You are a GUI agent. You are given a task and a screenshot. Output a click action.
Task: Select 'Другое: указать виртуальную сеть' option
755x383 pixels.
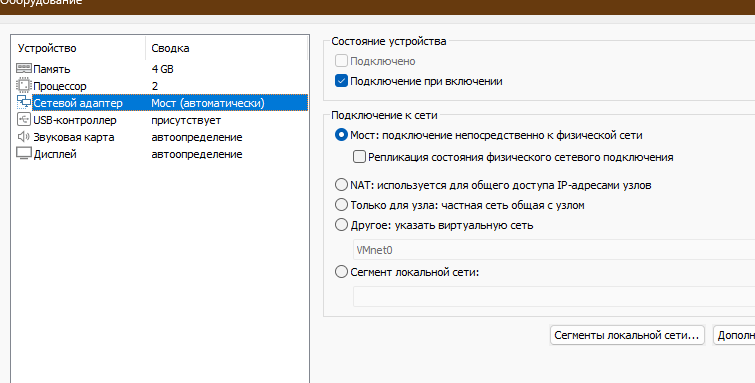point(341,225)
